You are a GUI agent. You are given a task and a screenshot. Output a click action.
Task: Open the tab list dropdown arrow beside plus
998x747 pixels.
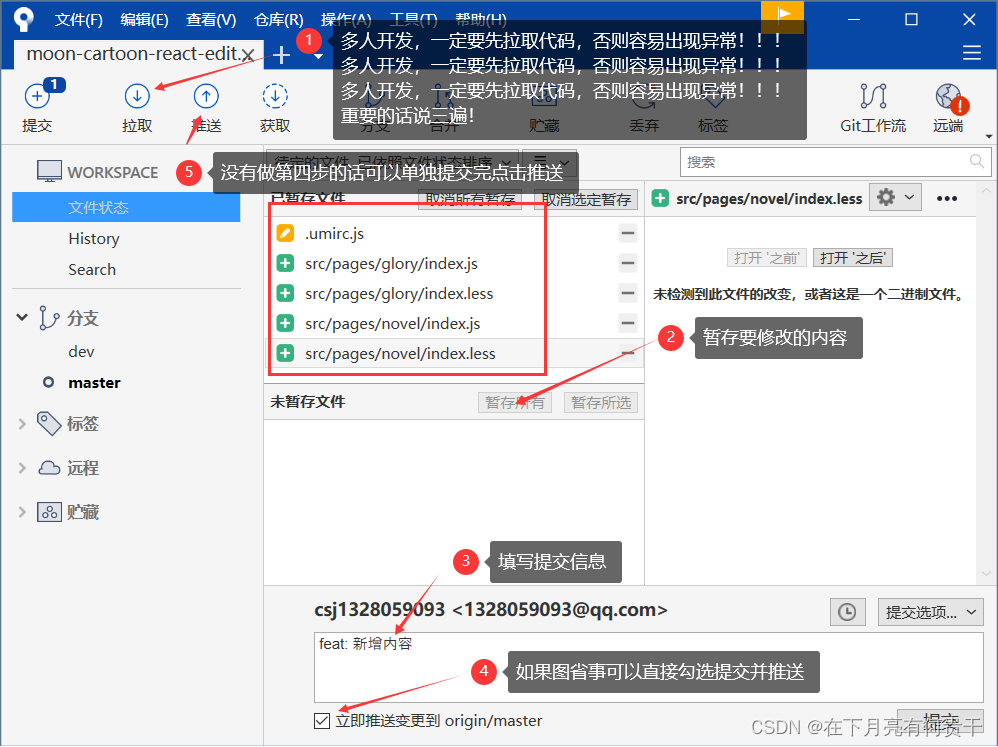click(319, 56)
